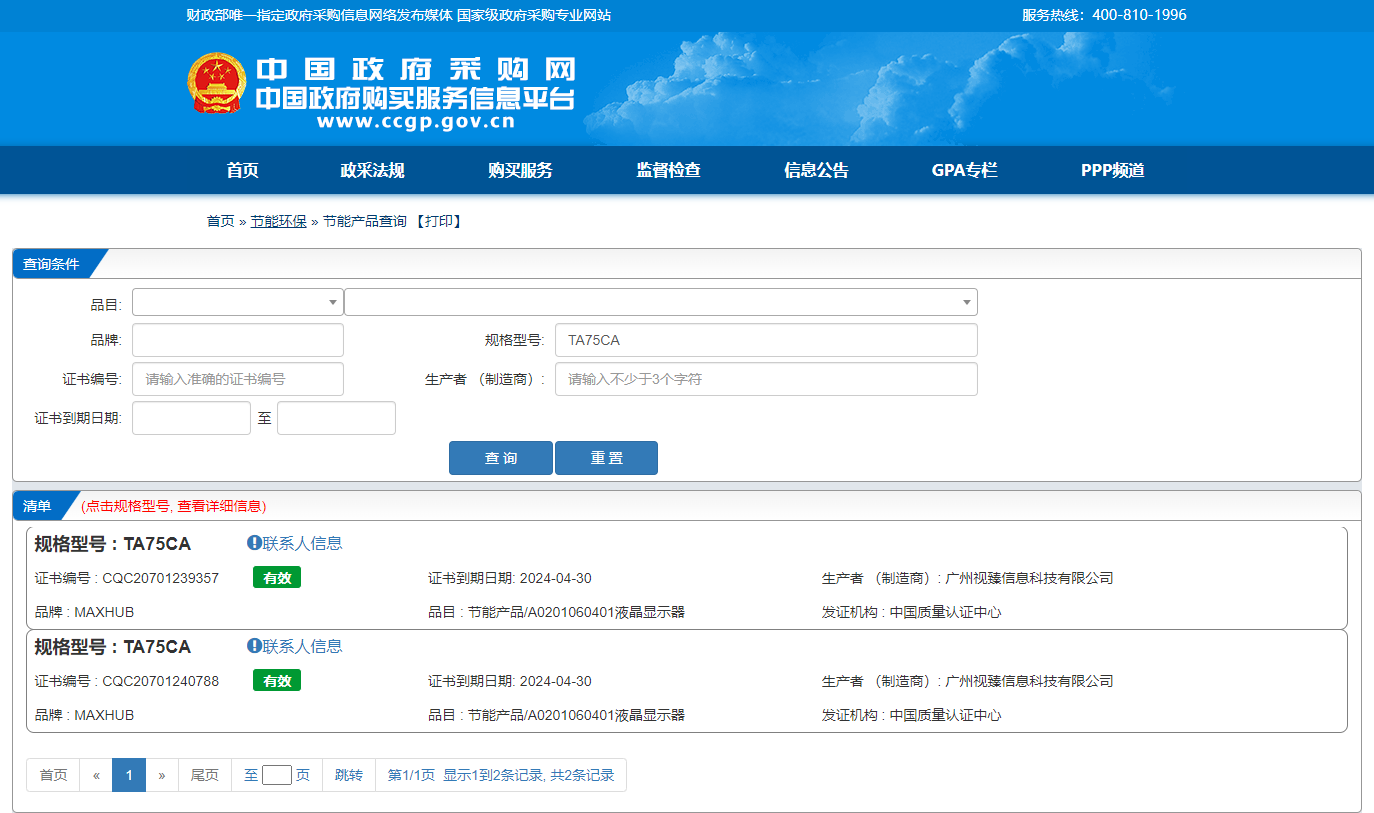Expand the wide second 品目 dropdown
The height and width of the screenshot is (813, 1374).
pos(660,302)
